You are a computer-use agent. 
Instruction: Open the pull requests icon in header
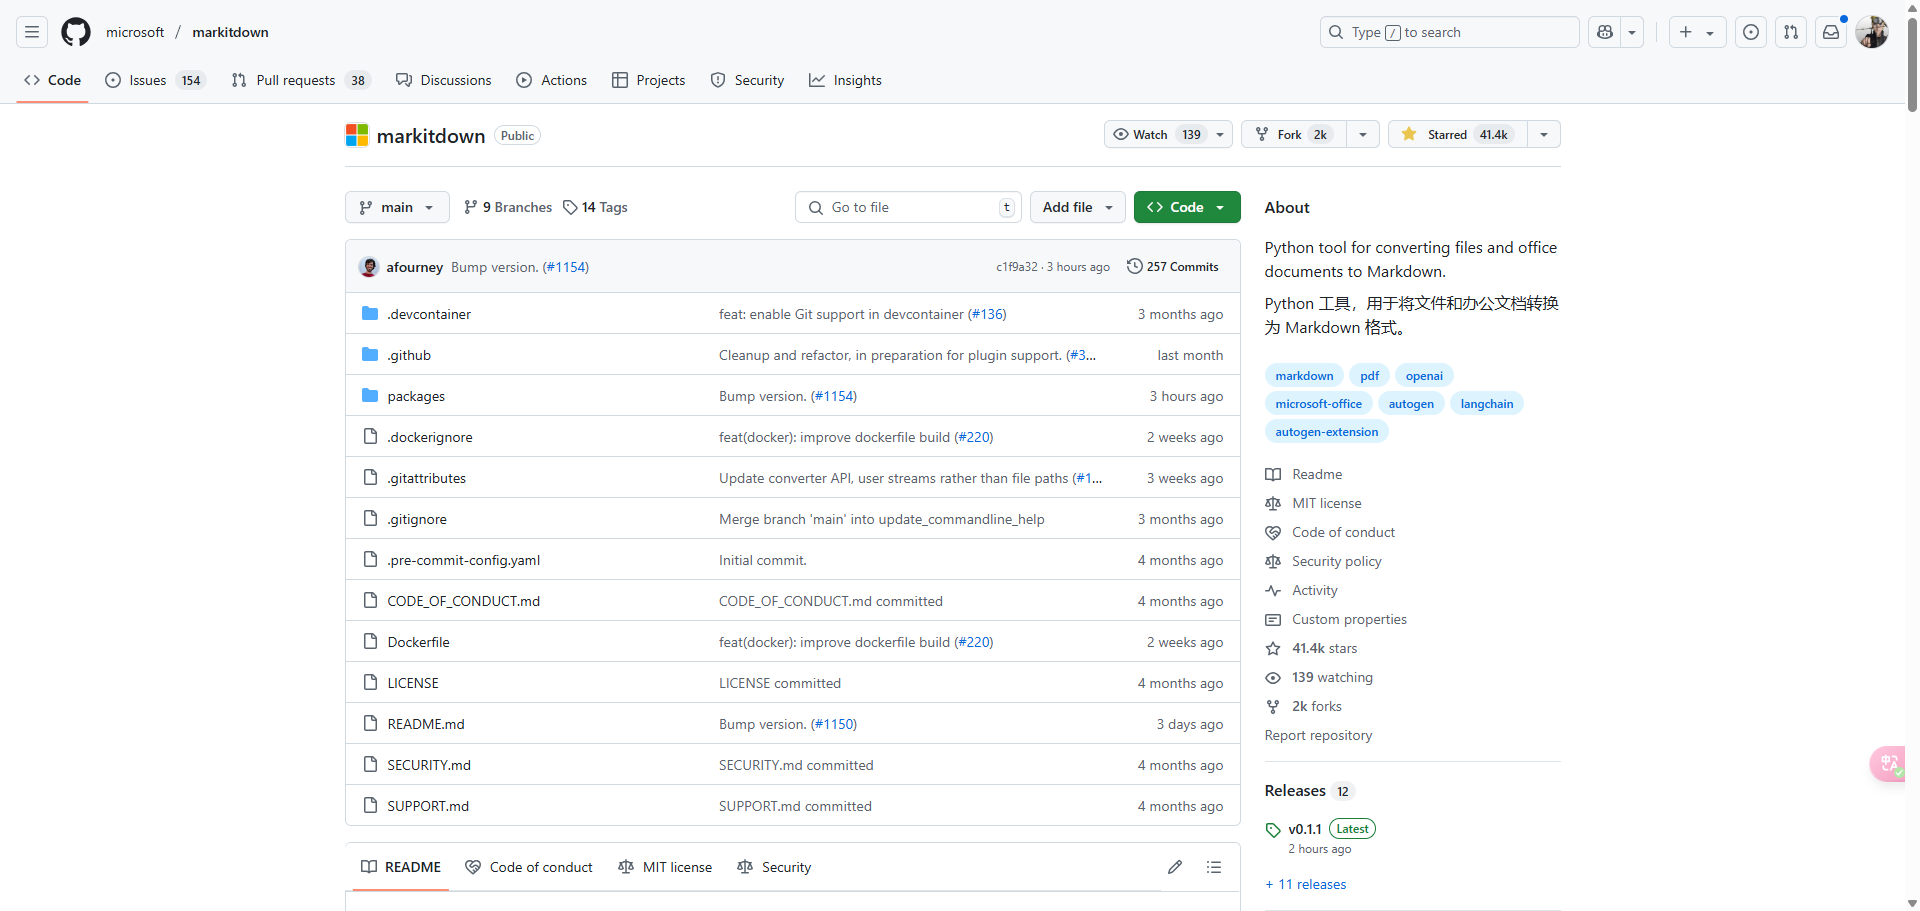1791,32
